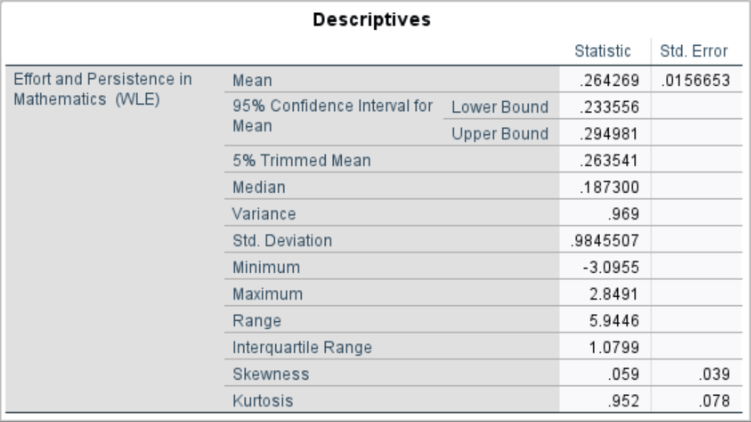Select the Lower Bound value .233556
The width and height of the screenshot is (751, 422).
tap(608, 107)
